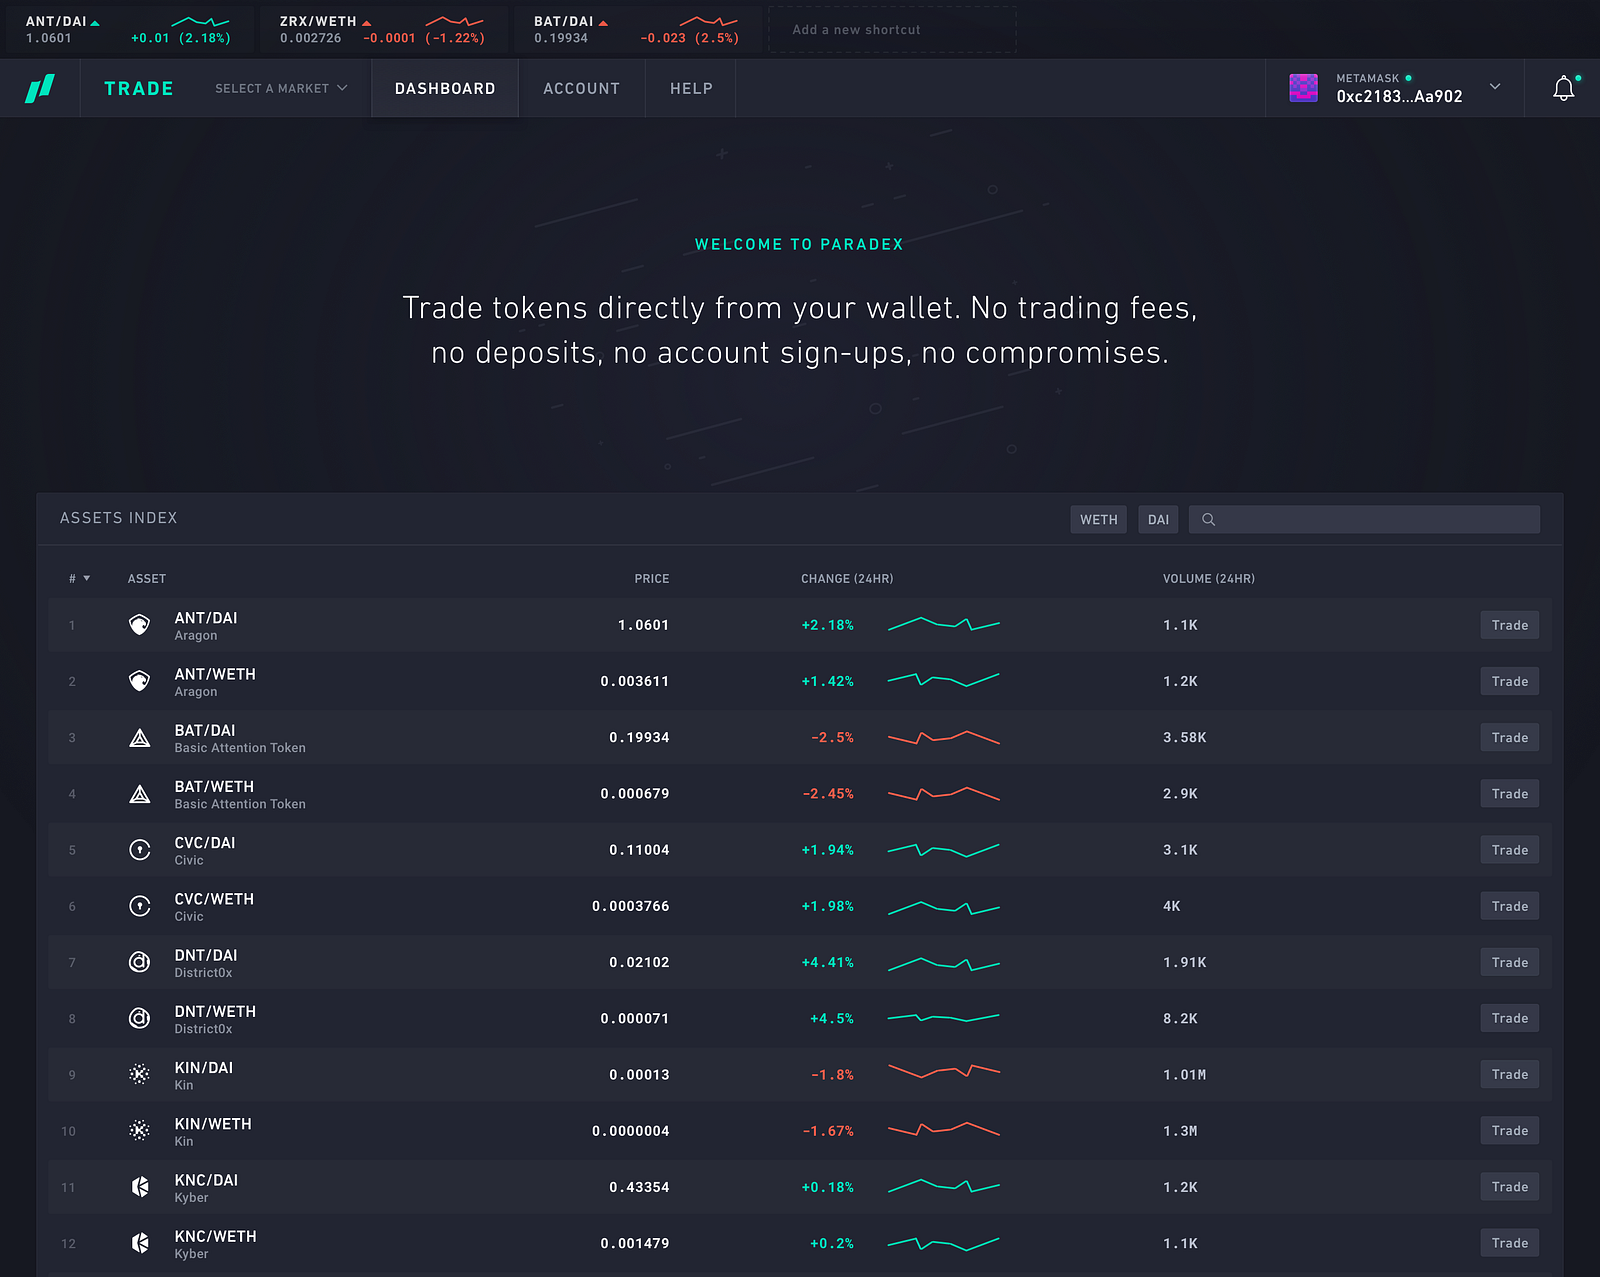Image resolution: width=1600 pixels, height=1277 pixels.
Task: Click the Kin icon in KIN/DAI row
Action: point(140,1074)
